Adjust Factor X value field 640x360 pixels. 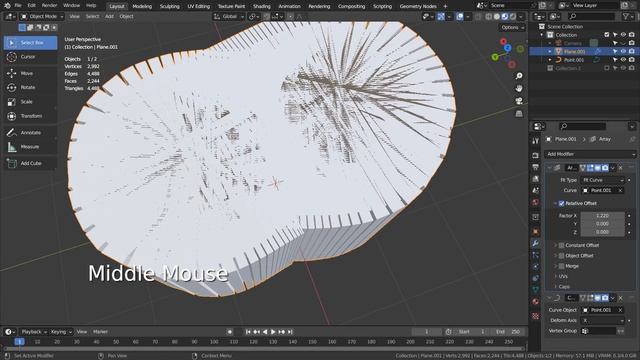tap(603, 216)
